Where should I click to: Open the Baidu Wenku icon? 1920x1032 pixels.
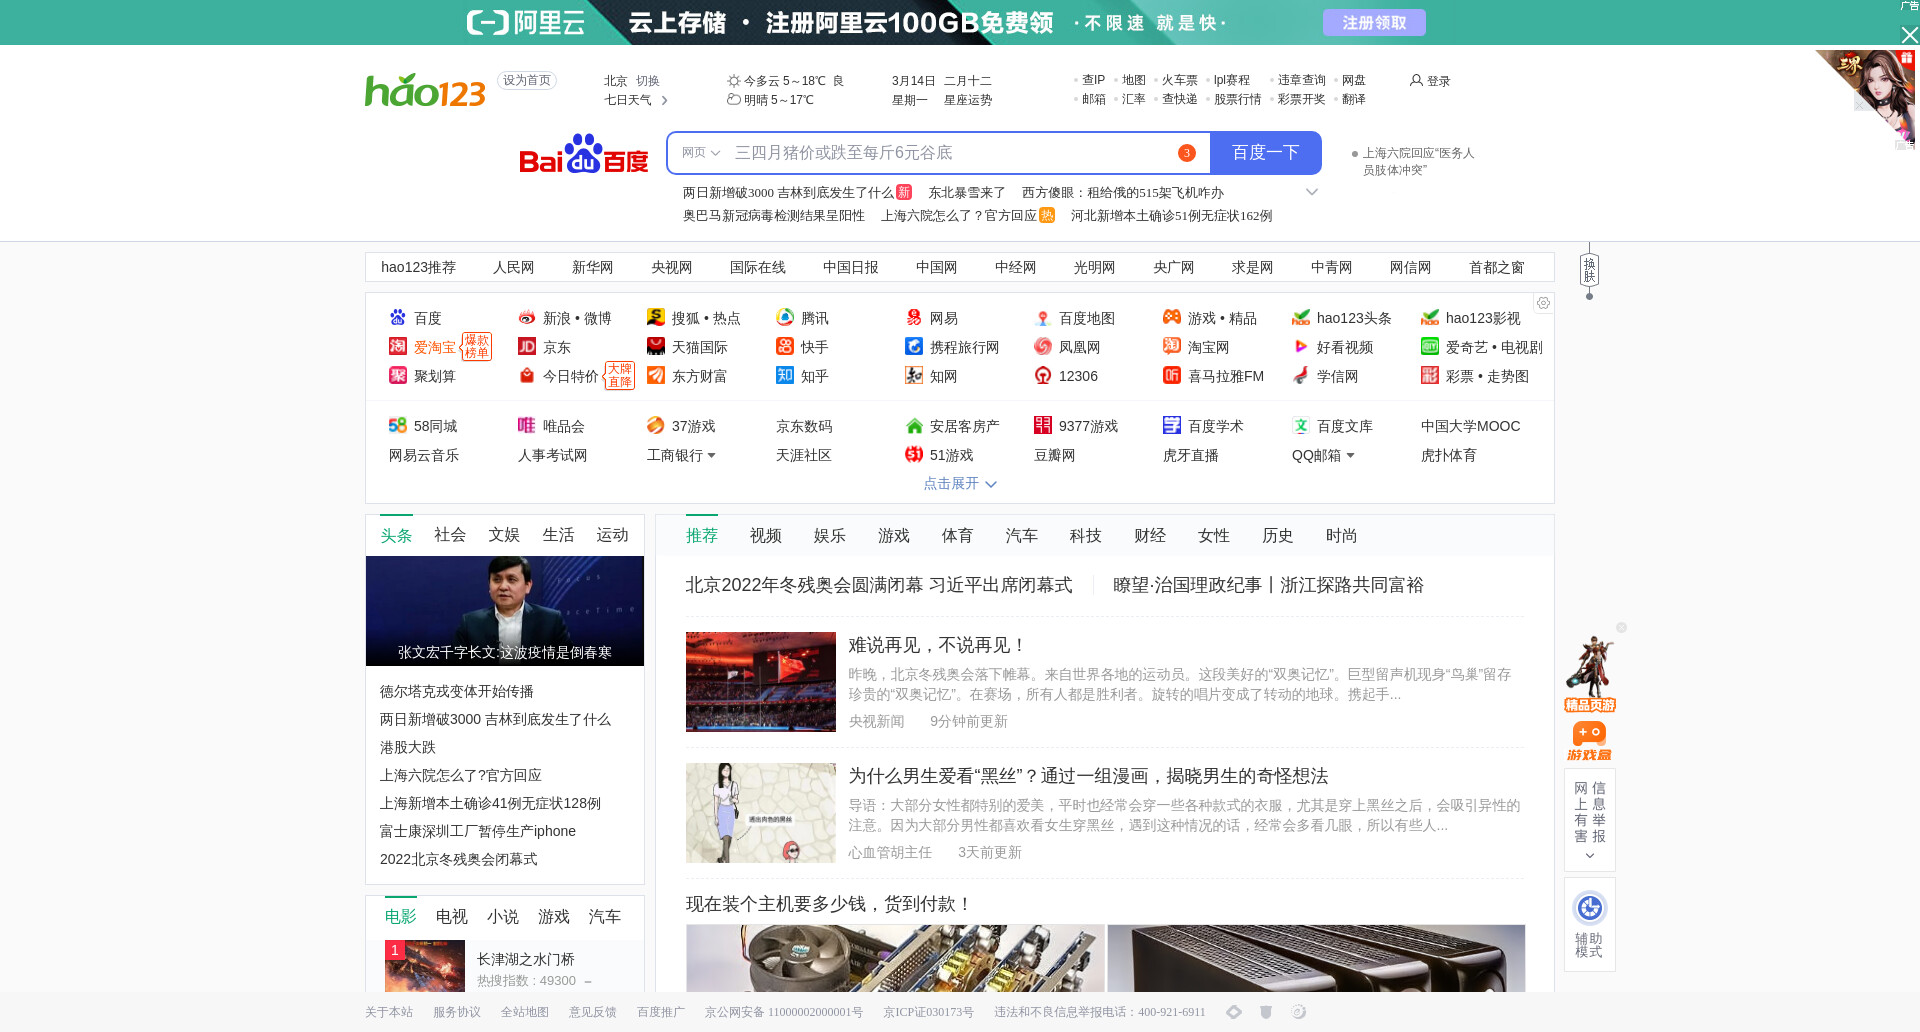coord(1301,426)
